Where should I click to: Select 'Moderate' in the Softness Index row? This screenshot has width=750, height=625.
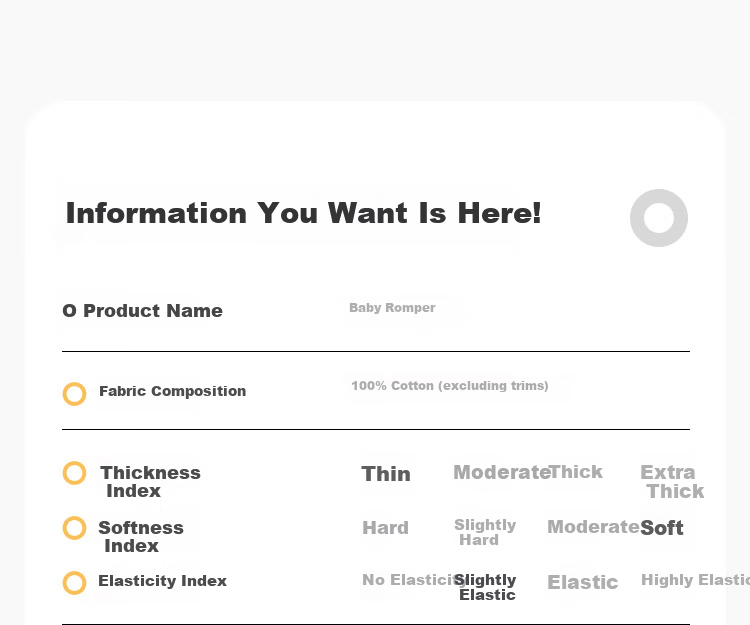pos(593,527)
